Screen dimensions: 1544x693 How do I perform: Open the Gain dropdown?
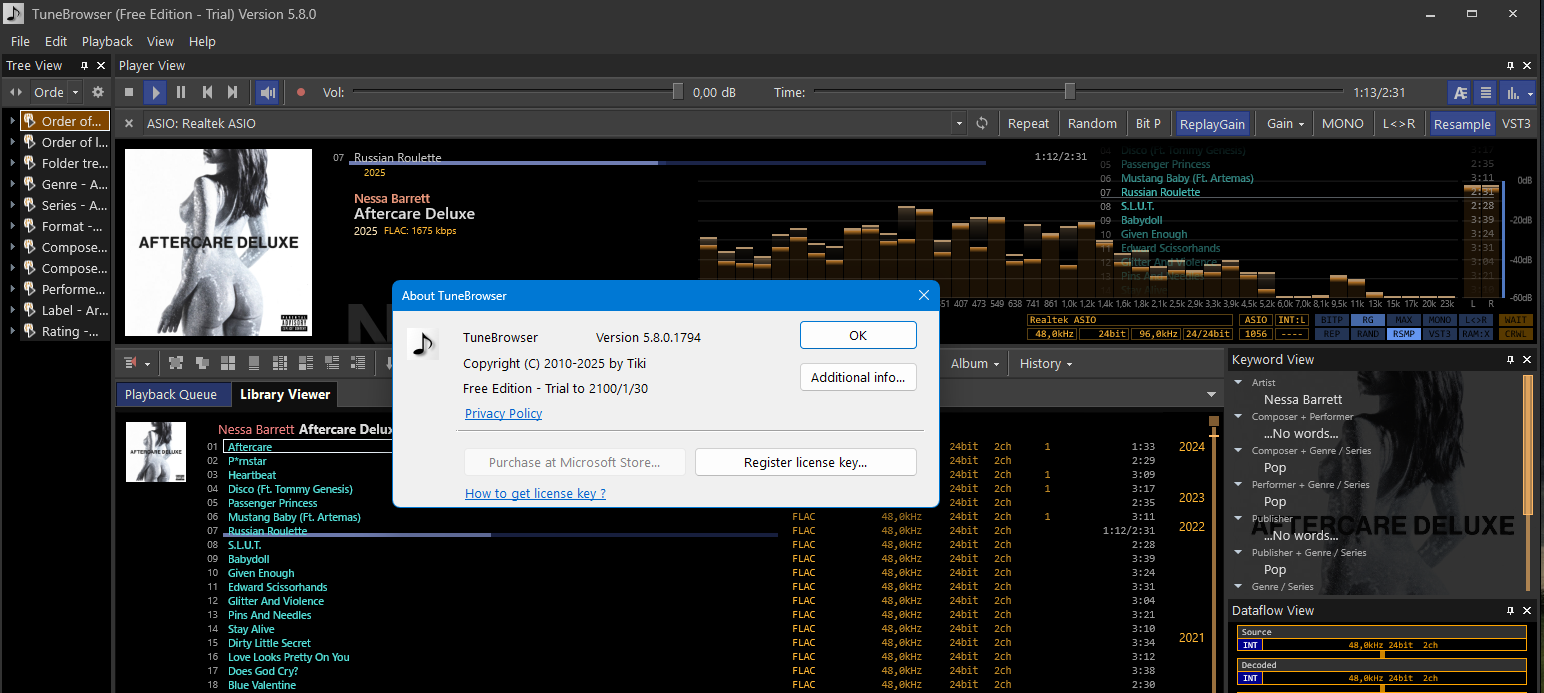[1285, 124]
